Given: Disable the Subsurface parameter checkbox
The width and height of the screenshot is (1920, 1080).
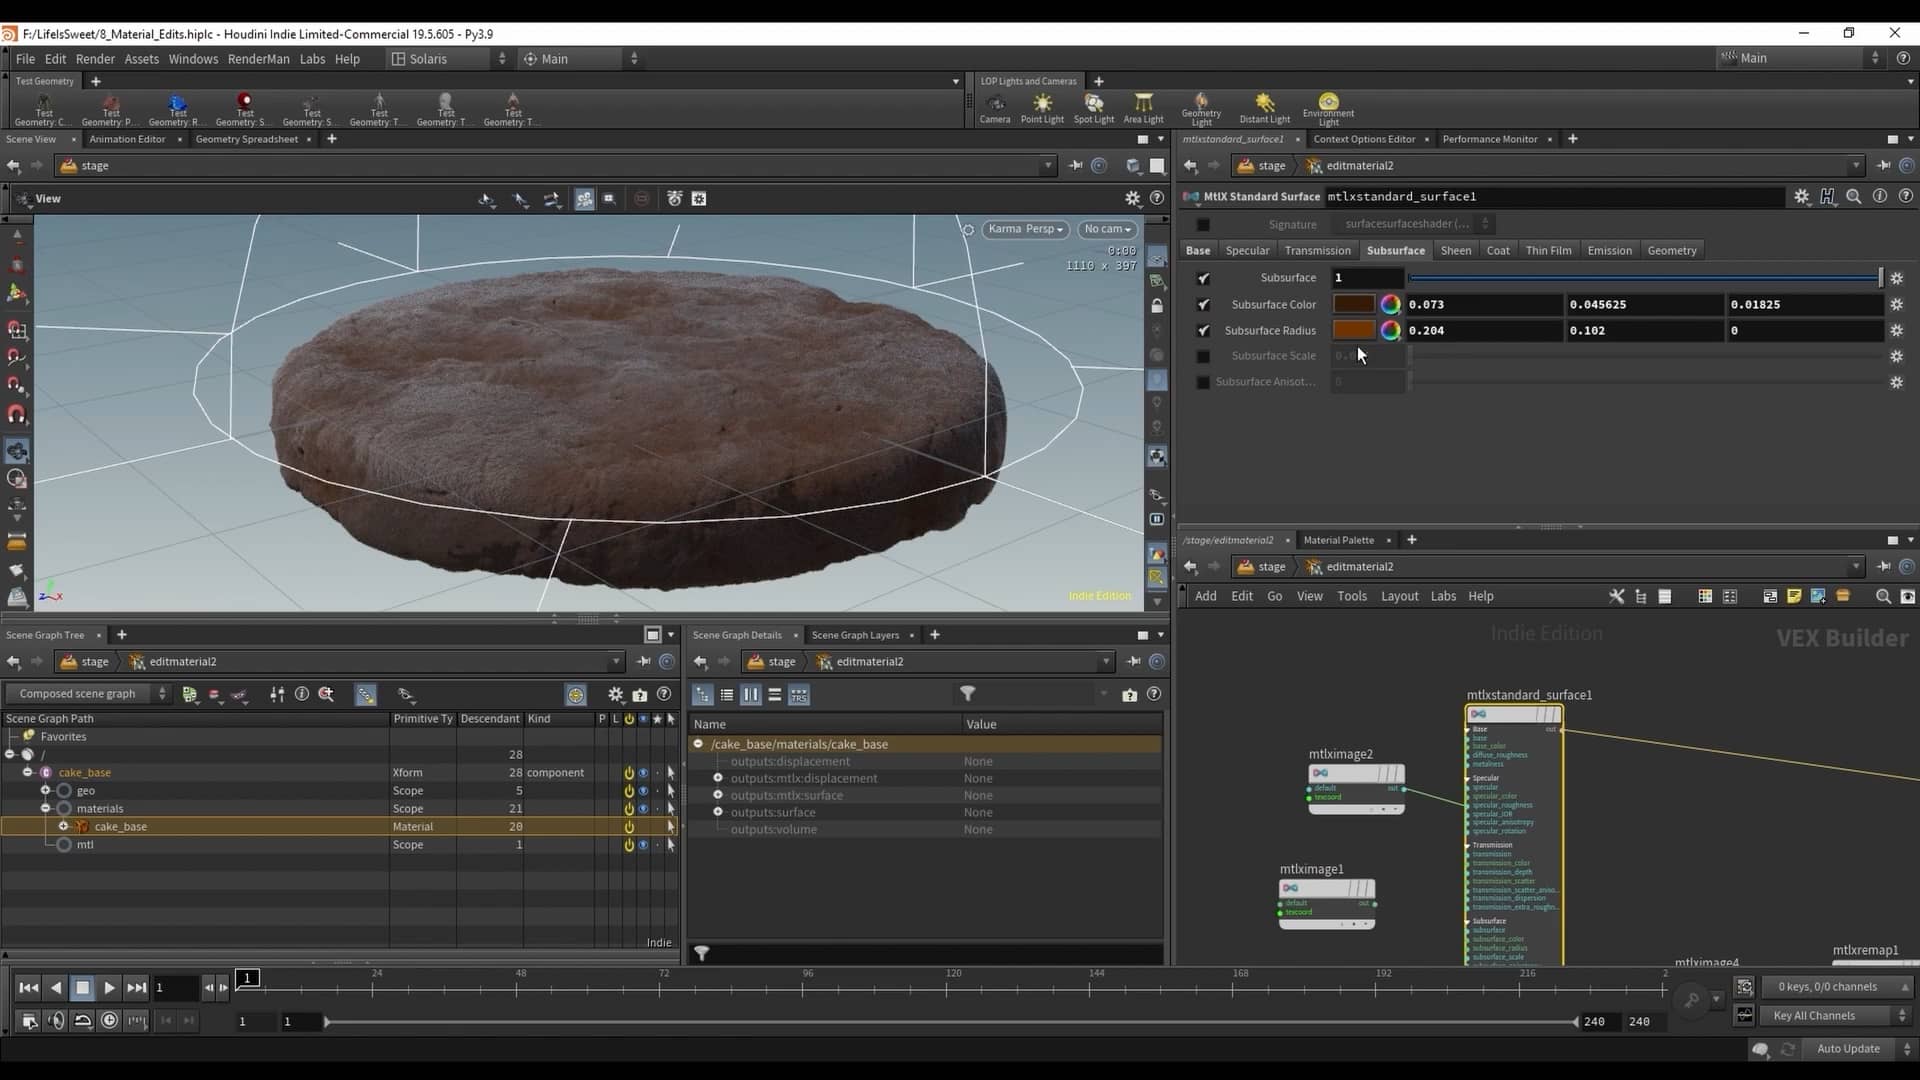Looking at the screenshot, I should (1203, 278).
